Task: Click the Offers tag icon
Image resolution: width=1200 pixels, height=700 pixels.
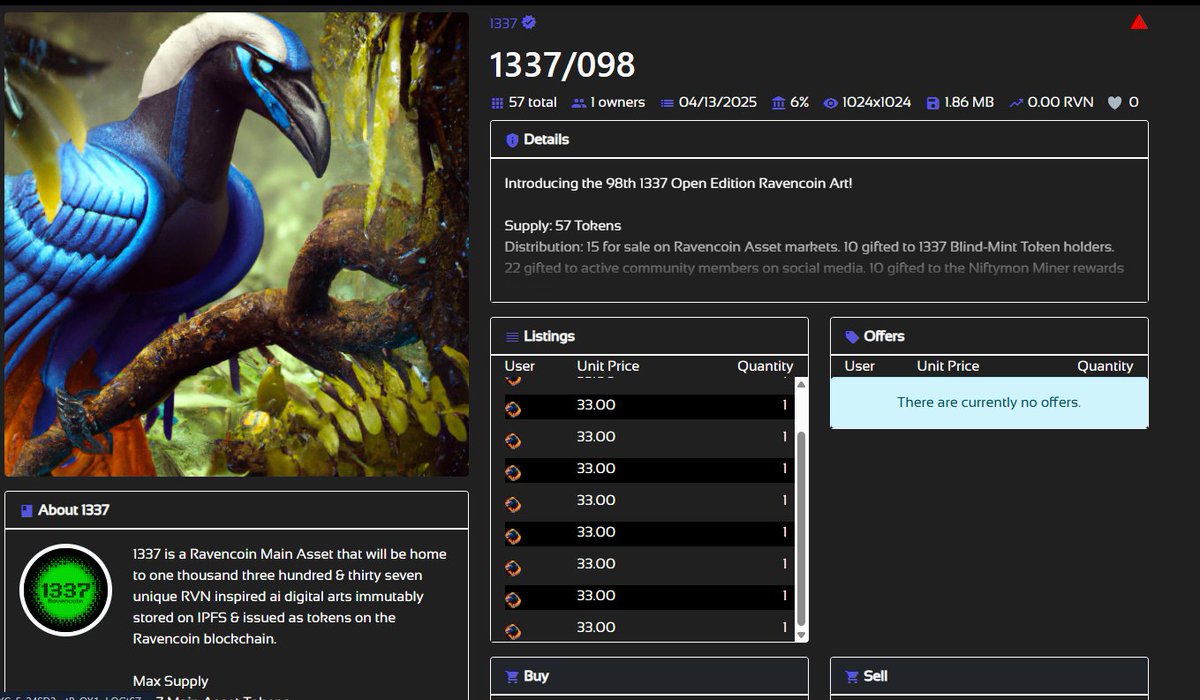Action: click(x=852, y=337)
